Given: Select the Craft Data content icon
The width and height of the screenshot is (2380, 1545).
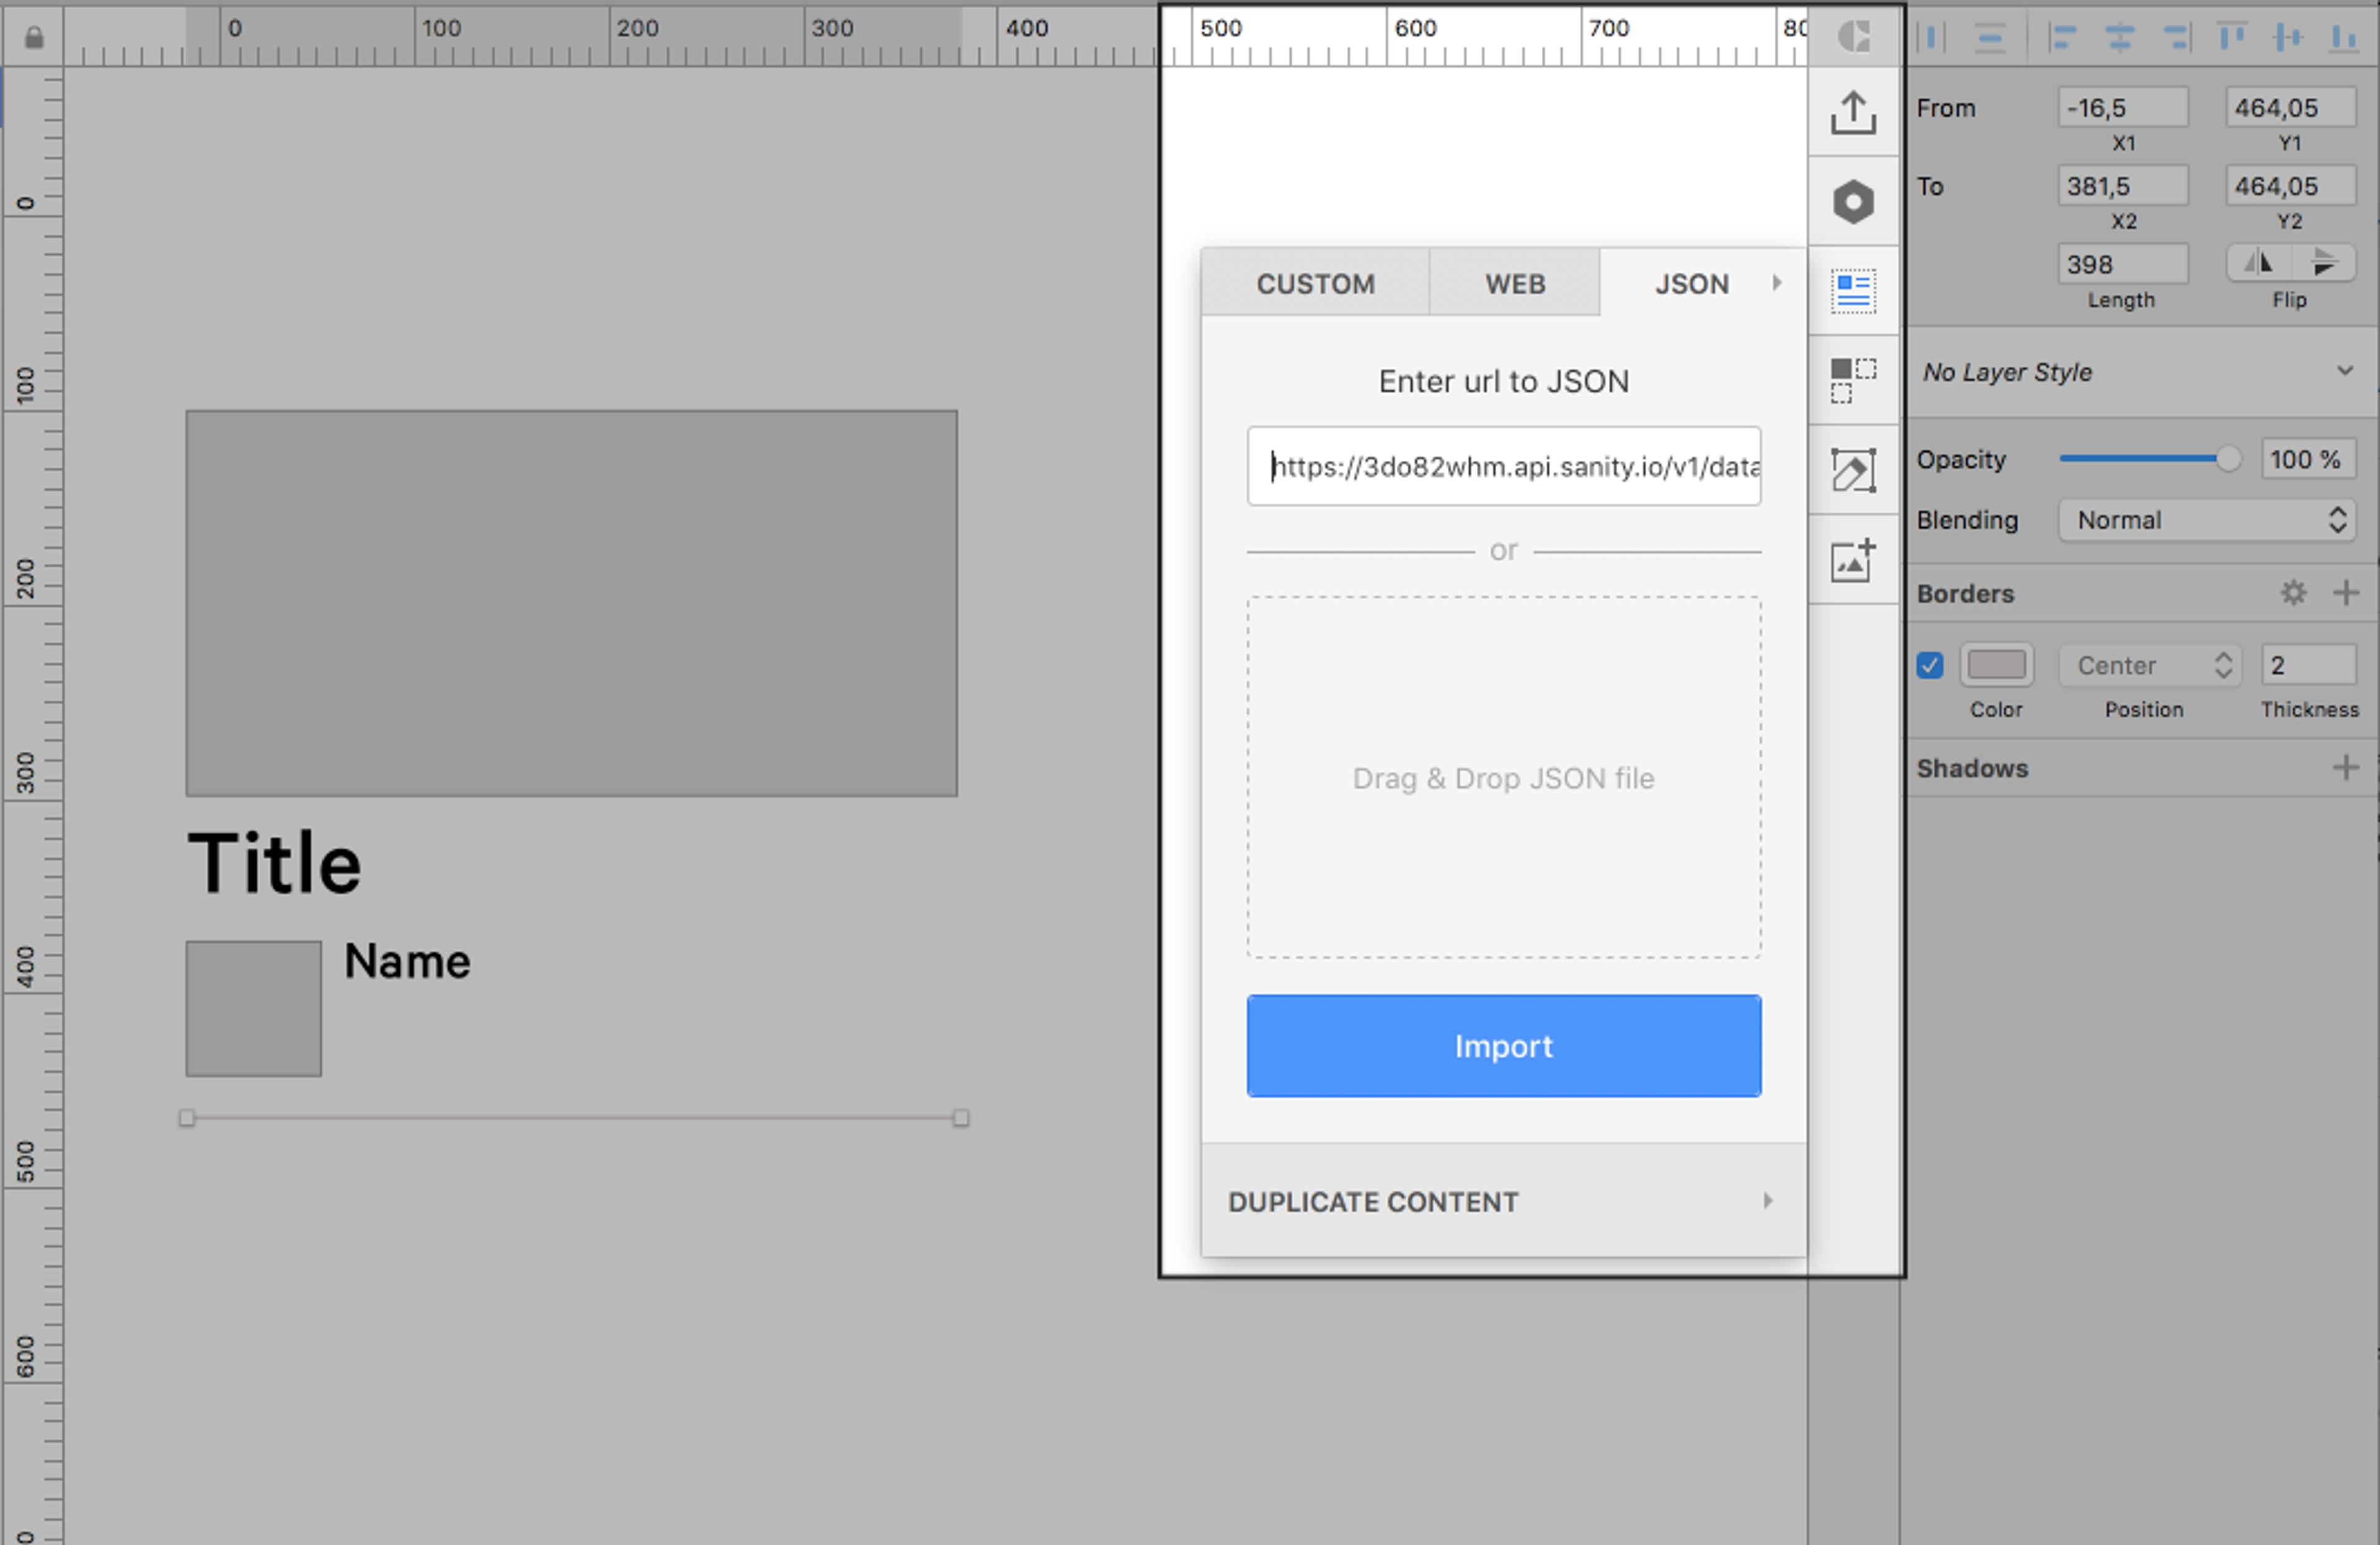Looking at the screenshot, I should [x=1853, y=291].
